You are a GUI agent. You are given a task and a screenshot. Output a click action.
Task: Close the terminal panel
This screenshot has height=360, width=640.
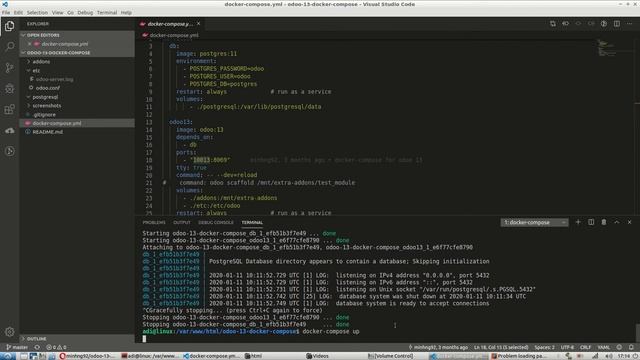(x=629, y=222)
